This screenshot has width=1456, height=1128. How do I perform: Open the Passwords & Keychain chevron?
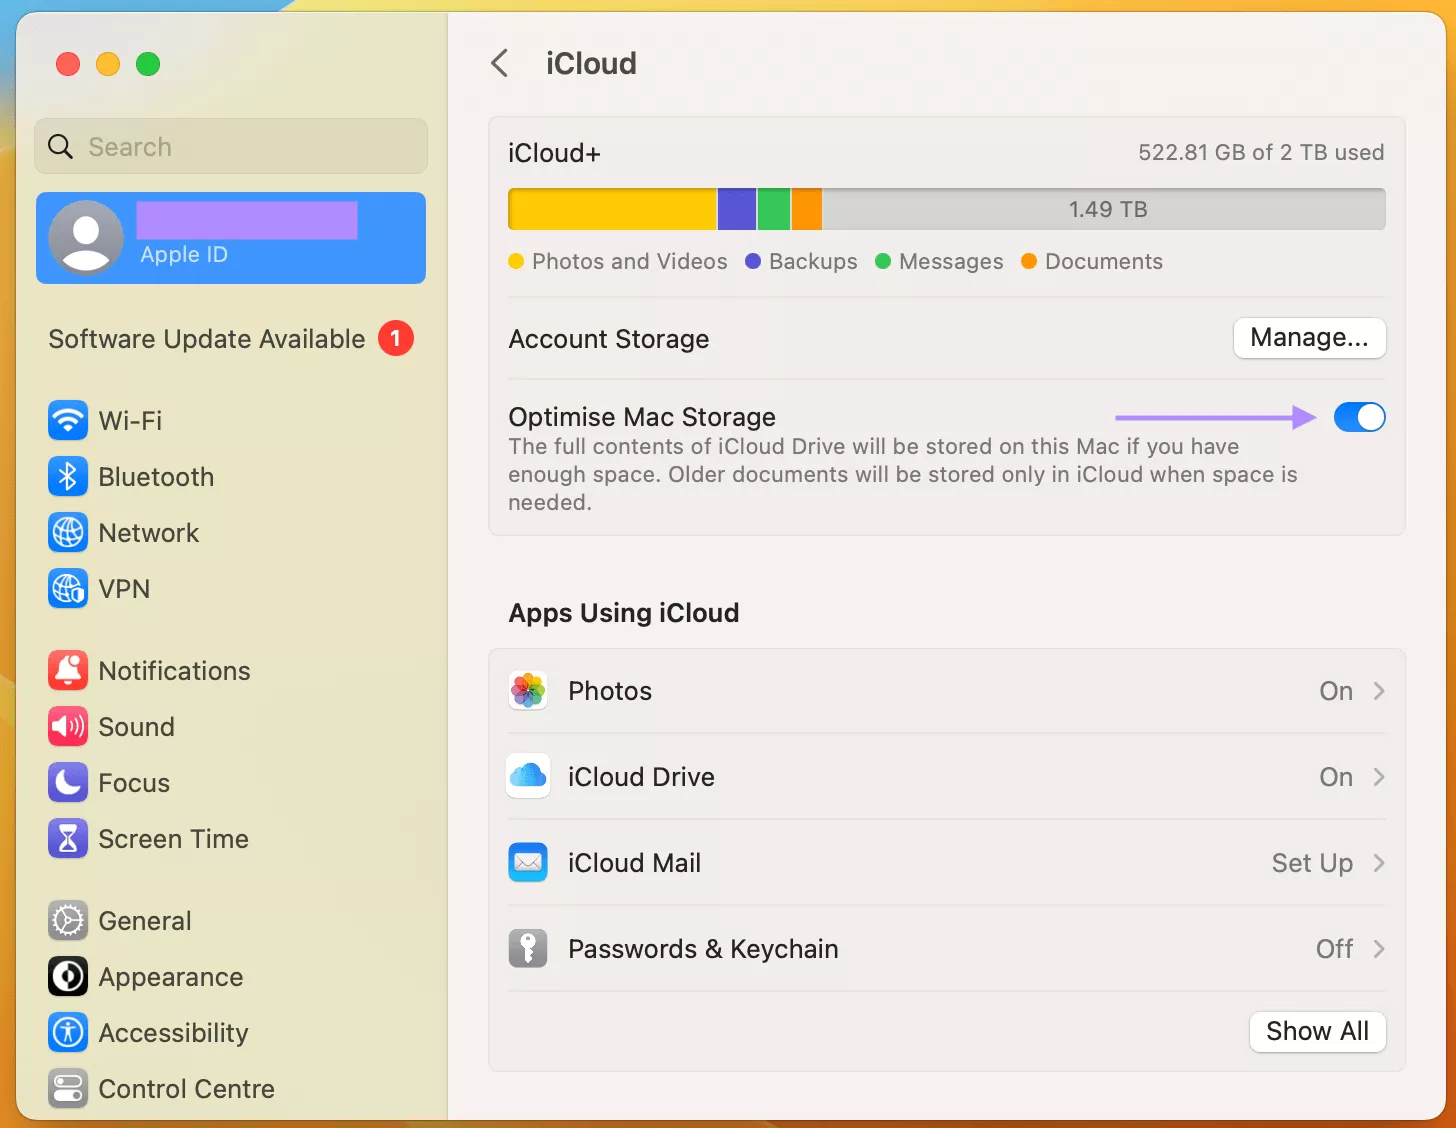tap(1378, 948)
